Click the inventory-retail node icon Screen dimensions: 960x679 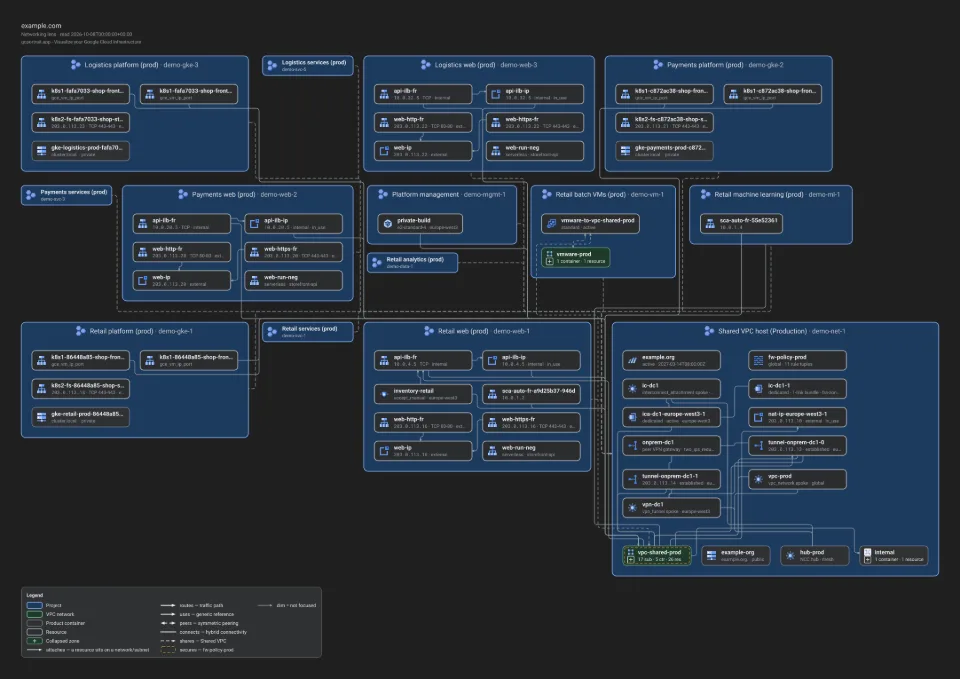tap(384, 394)
